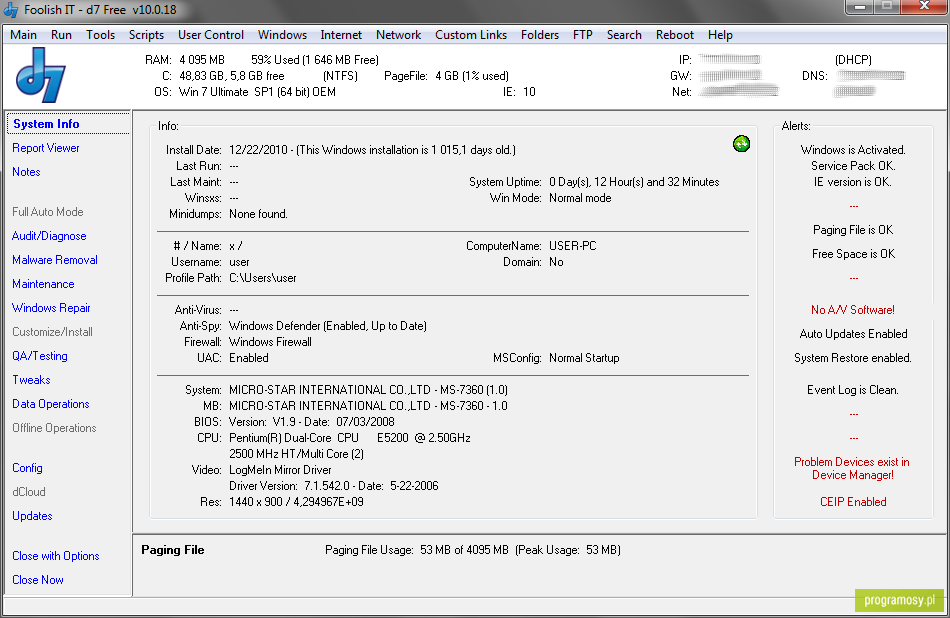Open the FTP menu
Viewport: 950px width, 618px height.
[x=583, y=35]
